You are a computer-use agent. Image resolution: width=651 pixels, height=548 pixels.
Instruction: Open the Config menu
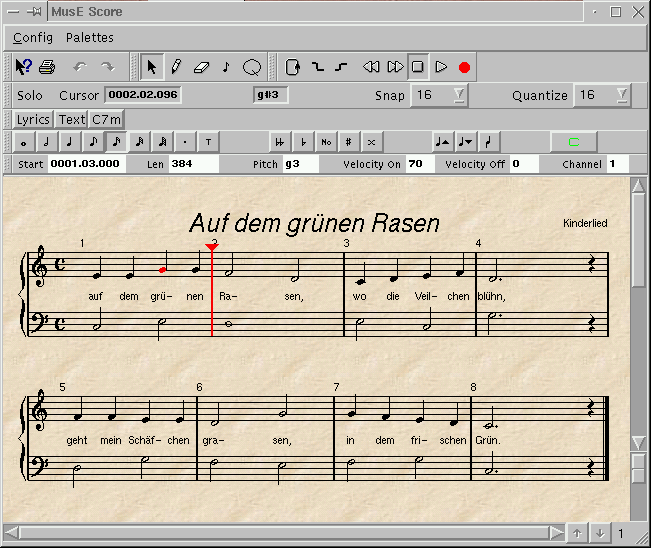click(x=33, y=38)
